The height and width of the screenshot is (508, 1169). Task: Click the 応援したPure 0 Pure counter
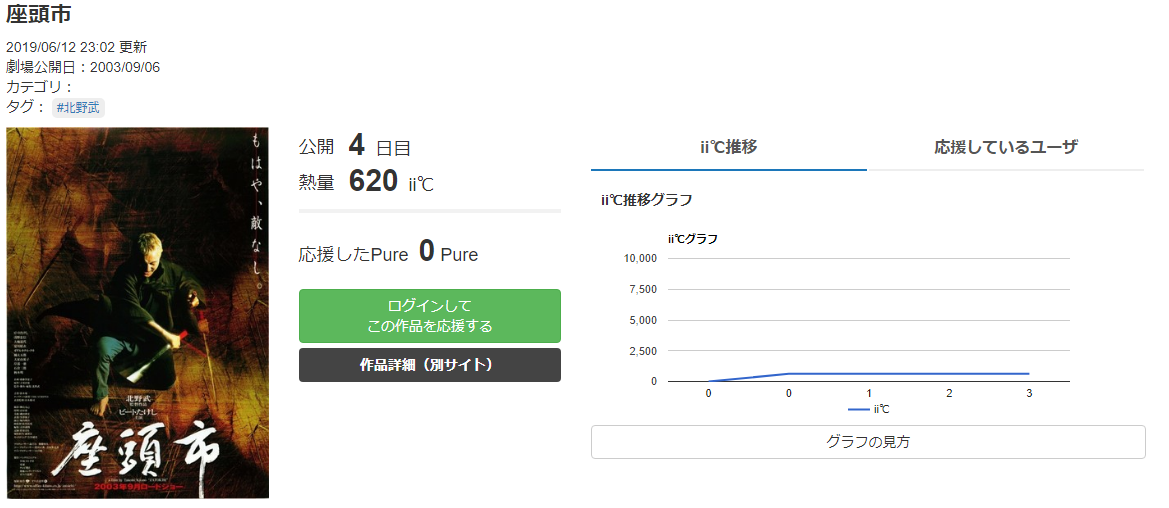[x=388, y=253]
